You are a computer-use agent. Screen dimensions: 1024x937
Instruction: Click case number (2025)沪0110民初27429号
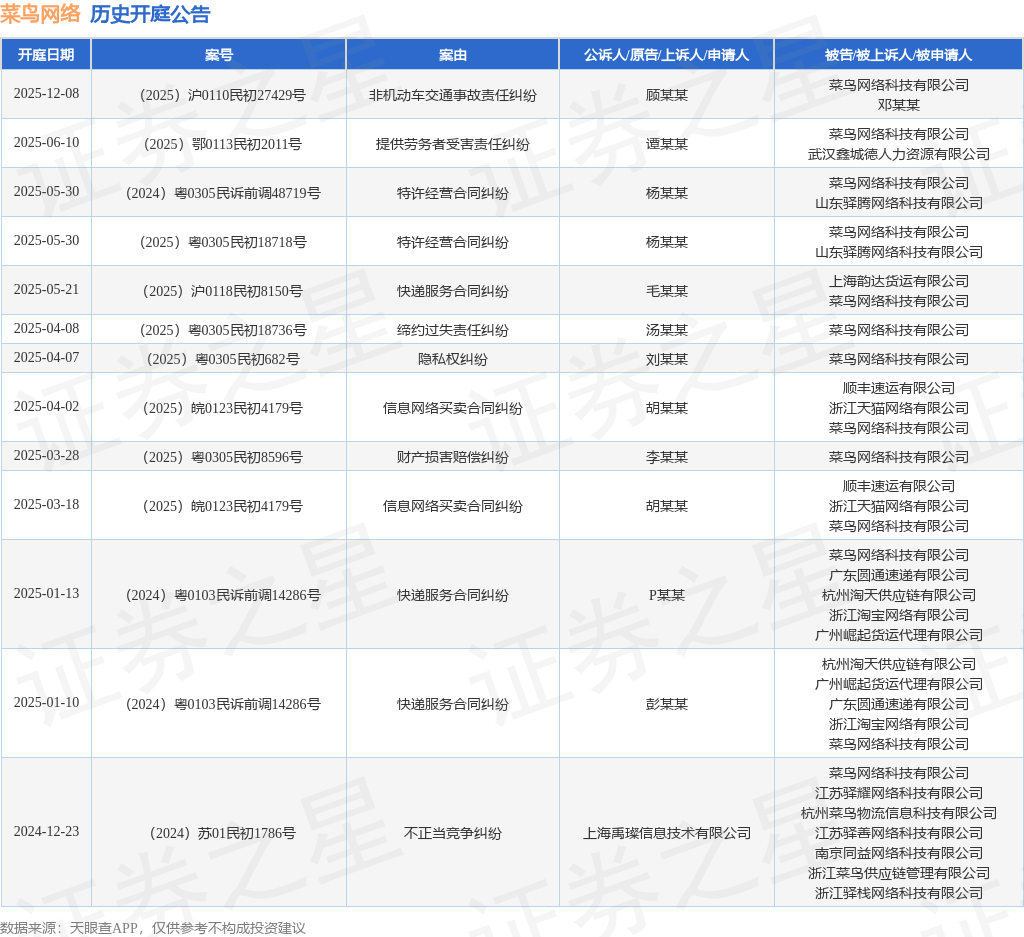click(x=223, y=95)
